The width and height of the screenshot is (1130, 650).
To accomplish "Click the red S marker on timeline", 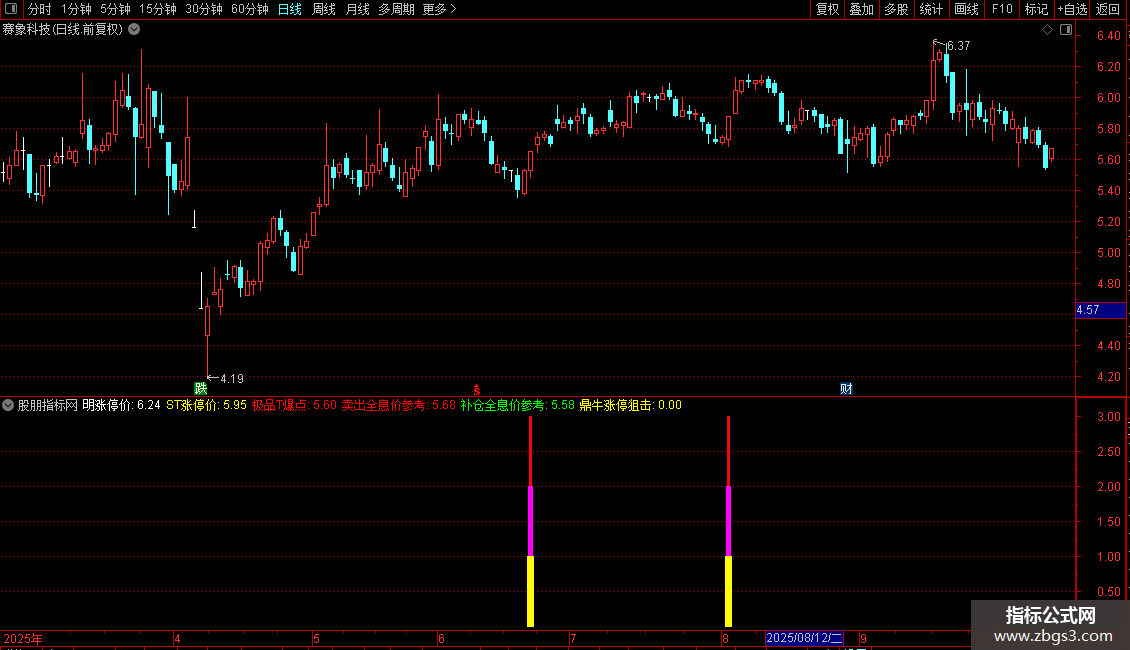I will tap(476, 389).
